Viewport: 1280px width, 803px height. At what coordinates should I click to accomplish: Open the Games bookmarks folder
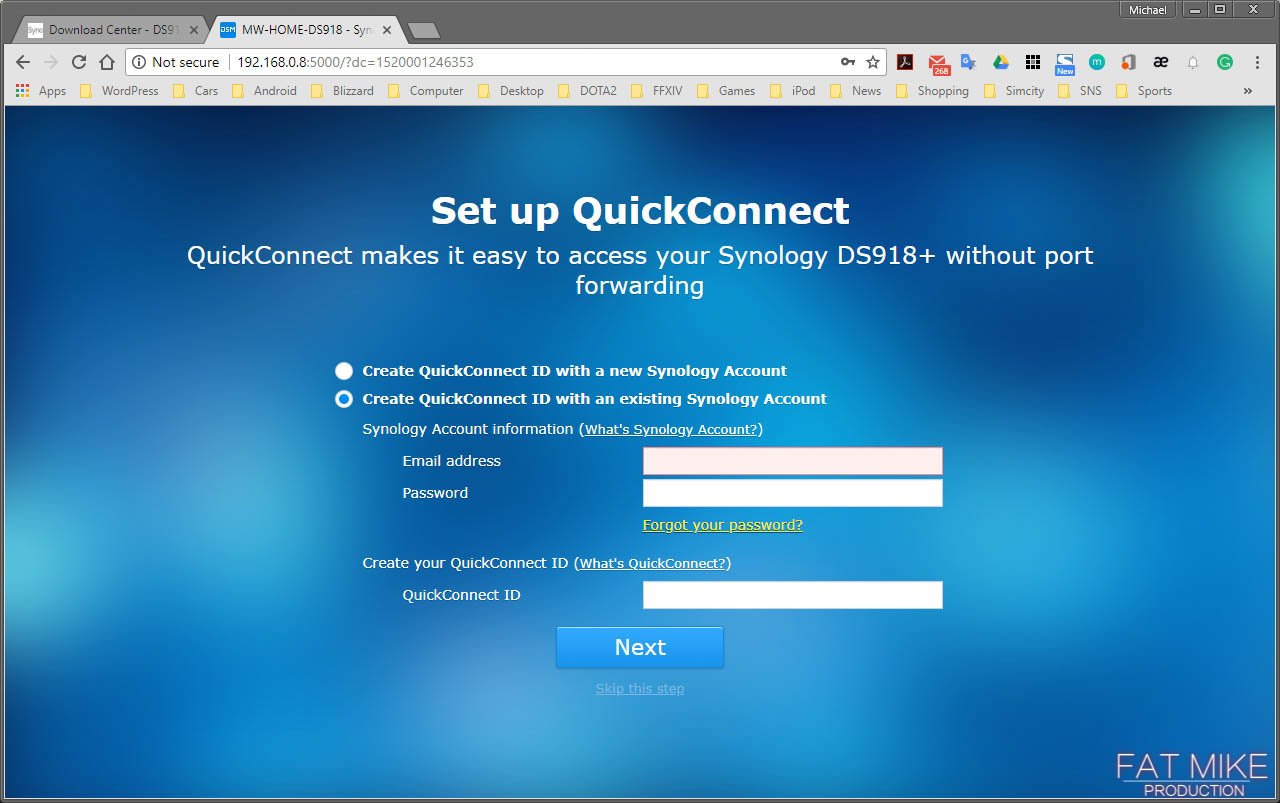tap(726, 90)
